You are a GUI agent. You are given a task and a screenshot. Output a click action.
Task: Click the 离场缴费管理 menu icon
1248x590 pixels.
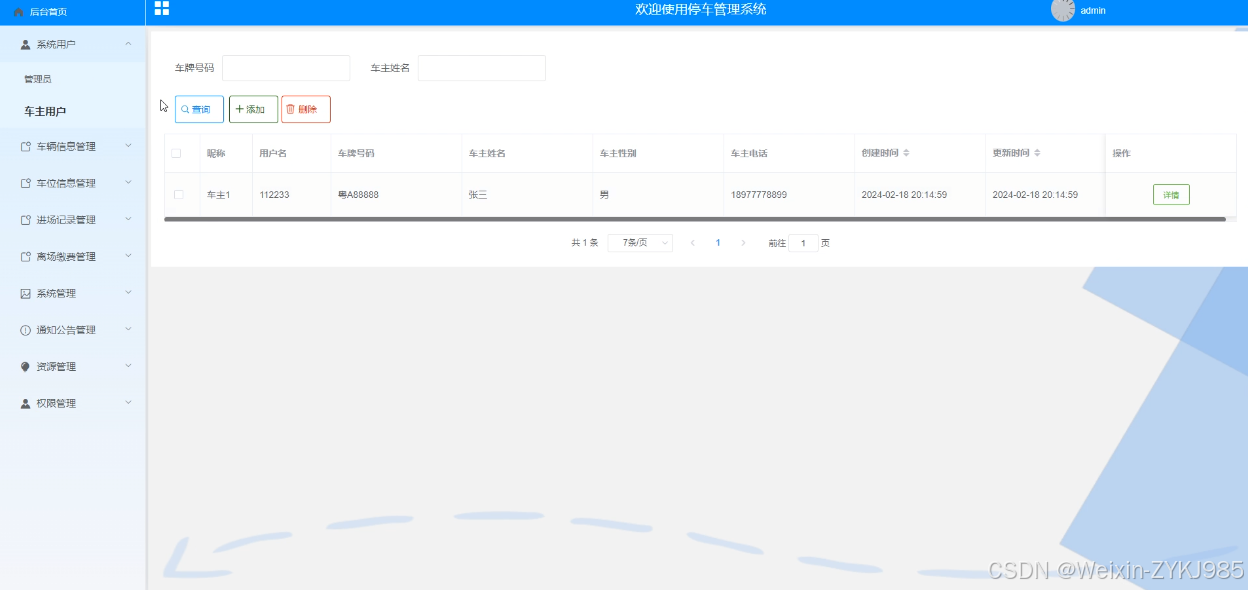tap(26, 257)
